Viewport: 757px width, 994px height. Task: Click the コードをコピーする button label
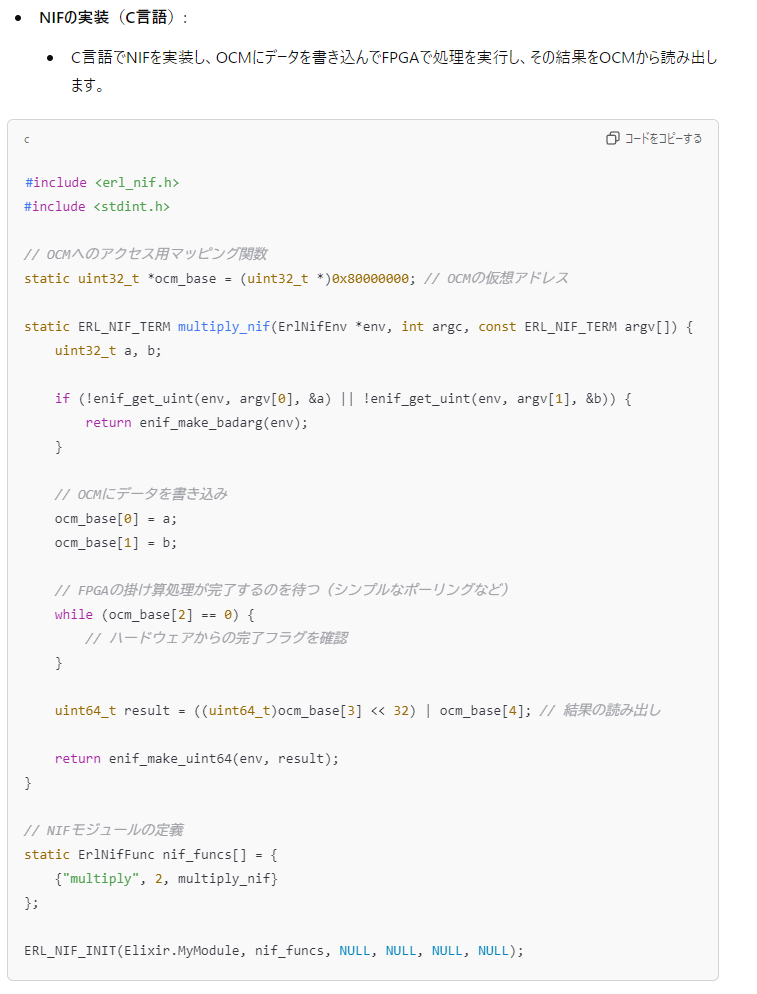point(663,138)
